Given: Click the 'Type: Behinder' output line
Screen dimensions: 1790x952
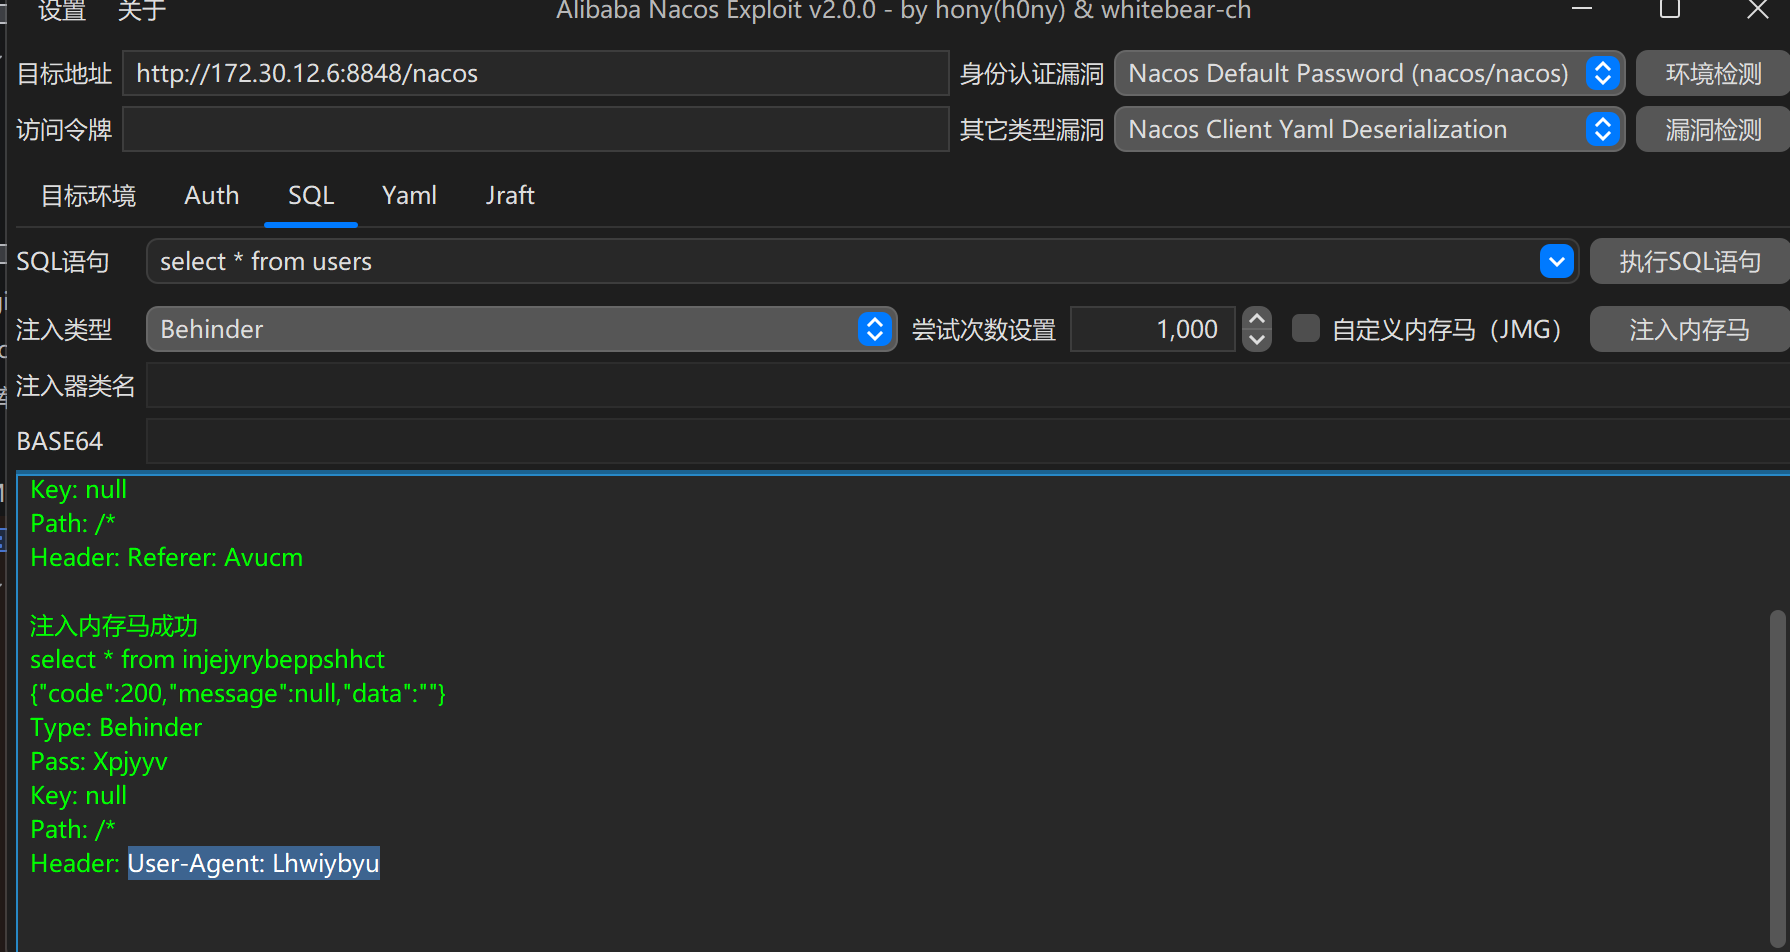Looking at the screenshot, I should pyautogui.click(x=116, y=728).
